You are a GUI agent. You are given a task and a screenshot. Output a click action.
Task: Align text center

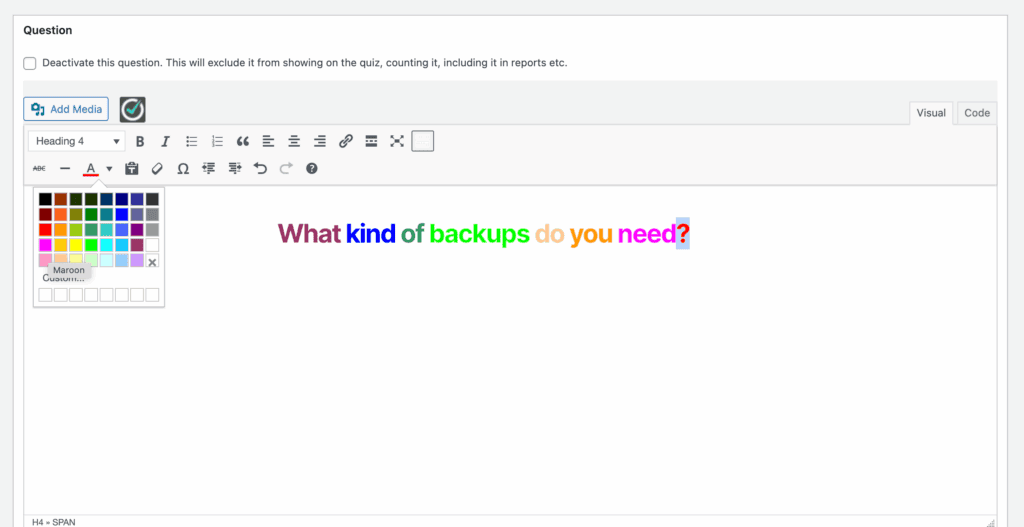coord(295,141)
